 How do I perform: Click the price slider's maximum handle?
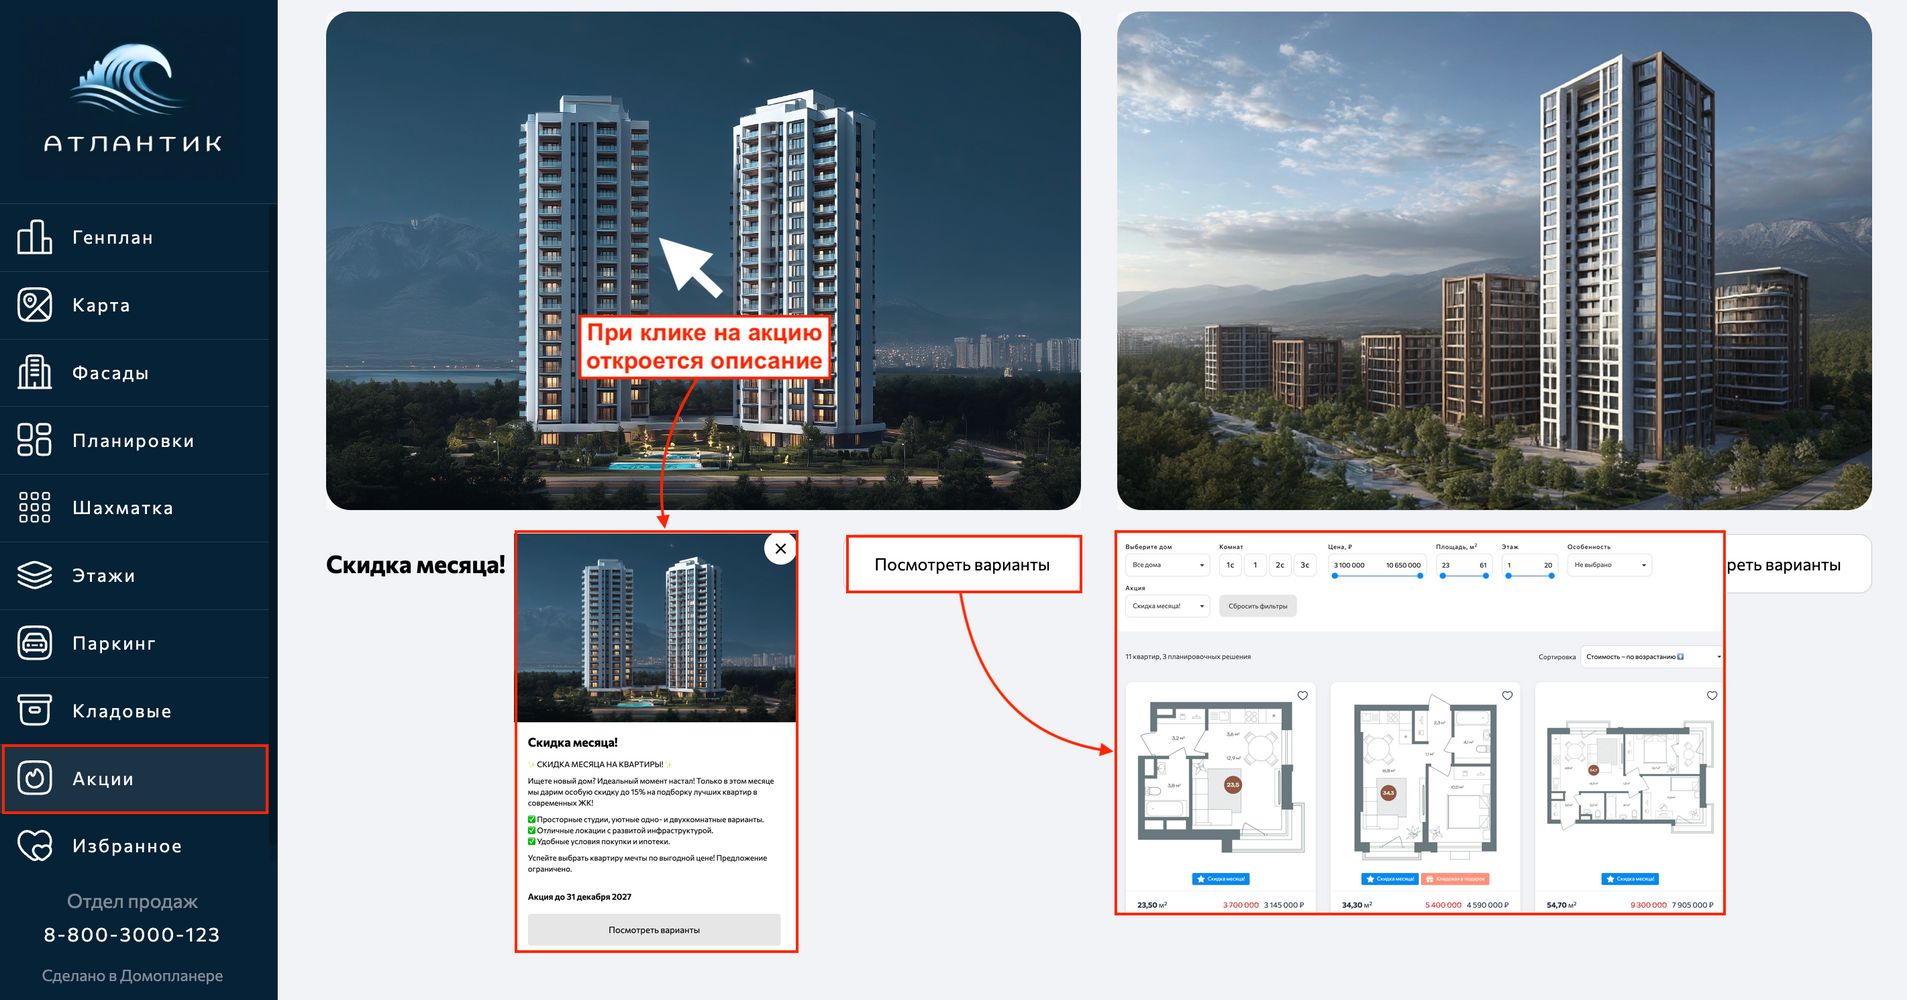[x=1420, y=576]
